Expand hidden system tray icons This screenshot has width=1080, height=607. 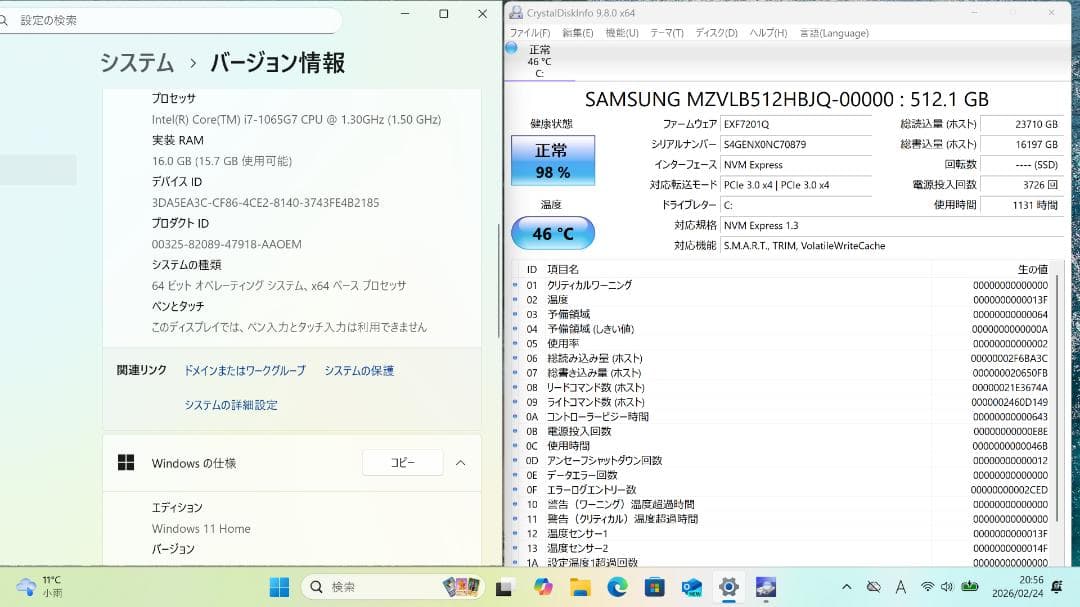point(844,587)
